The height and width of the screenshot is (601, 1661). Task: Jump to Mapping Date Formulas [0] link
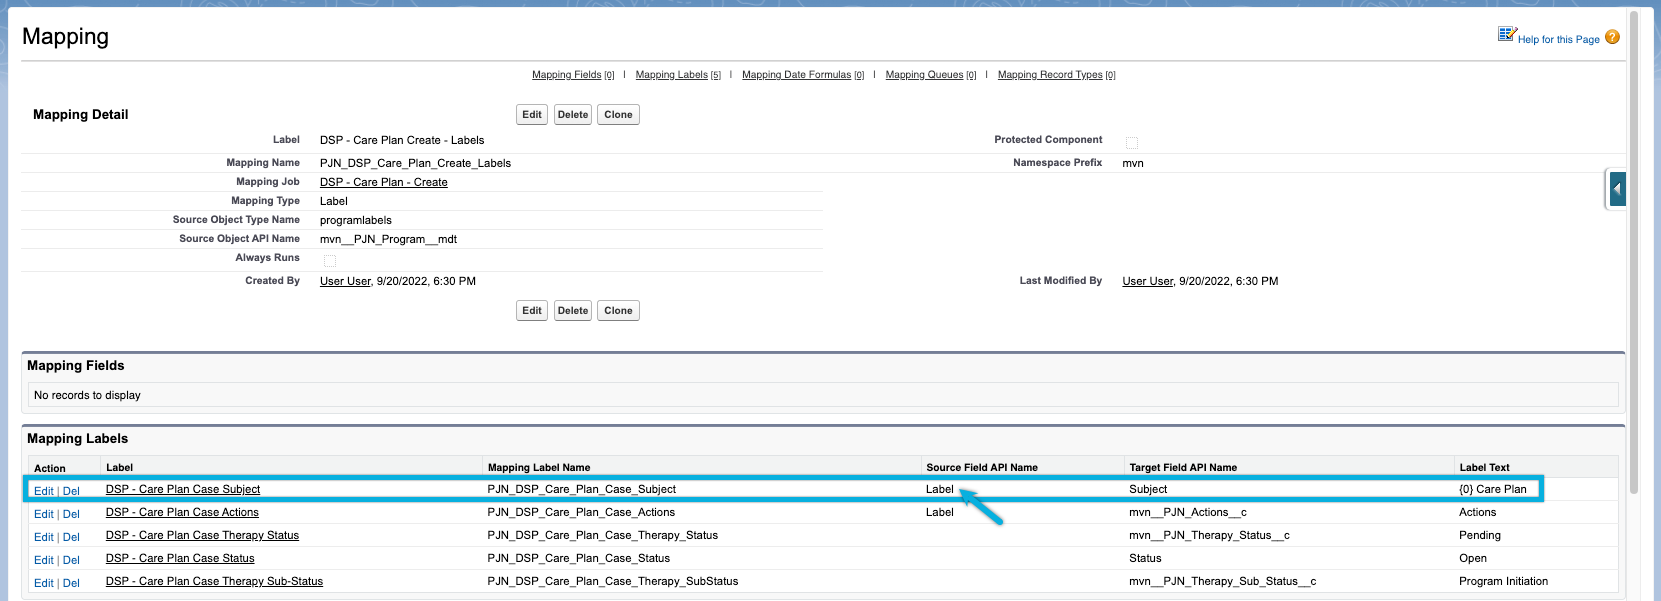(803, 75)
